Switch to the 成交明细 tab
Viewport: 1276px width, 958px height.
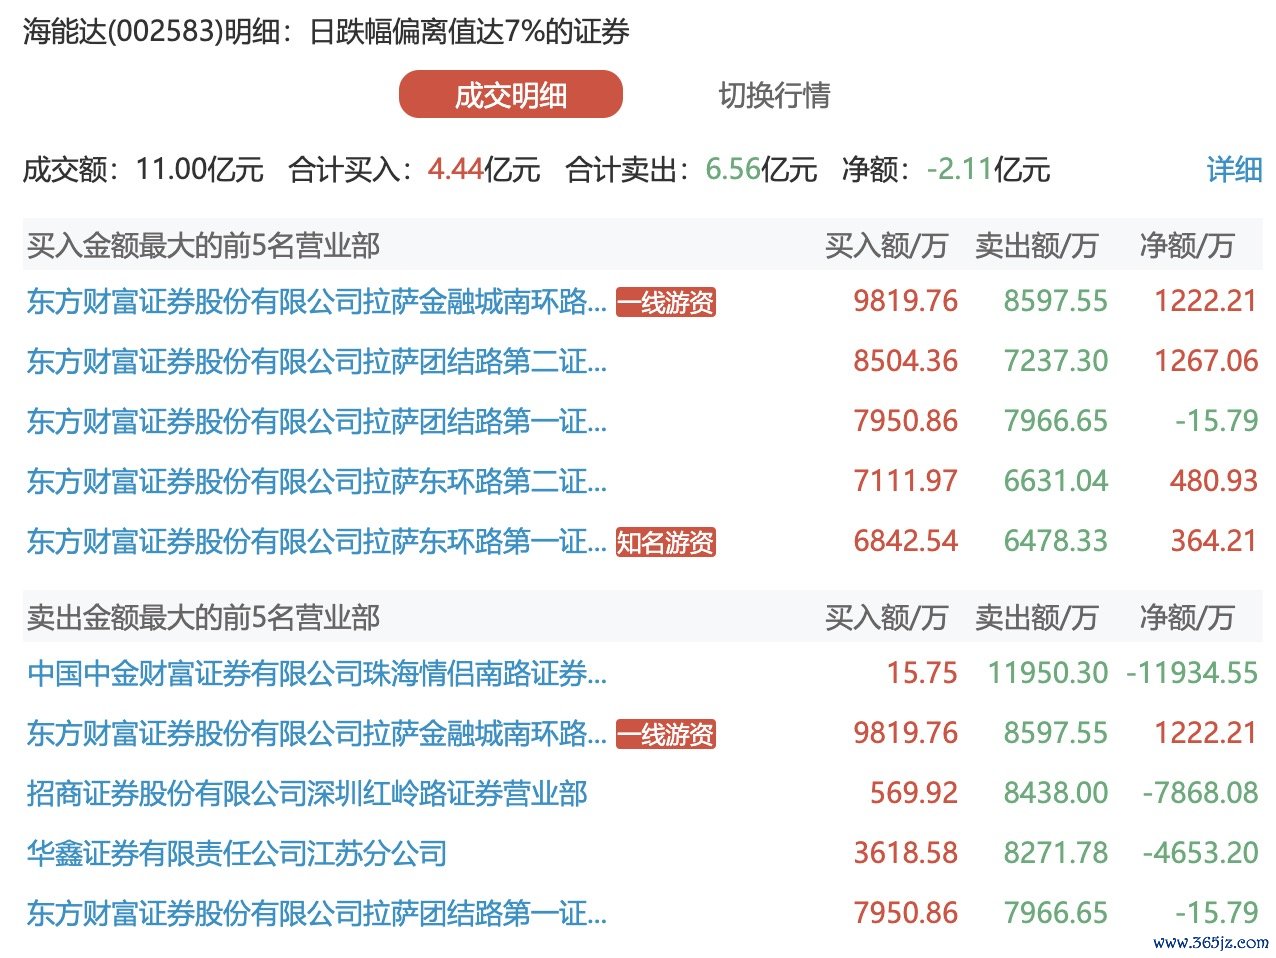point(510,95)
